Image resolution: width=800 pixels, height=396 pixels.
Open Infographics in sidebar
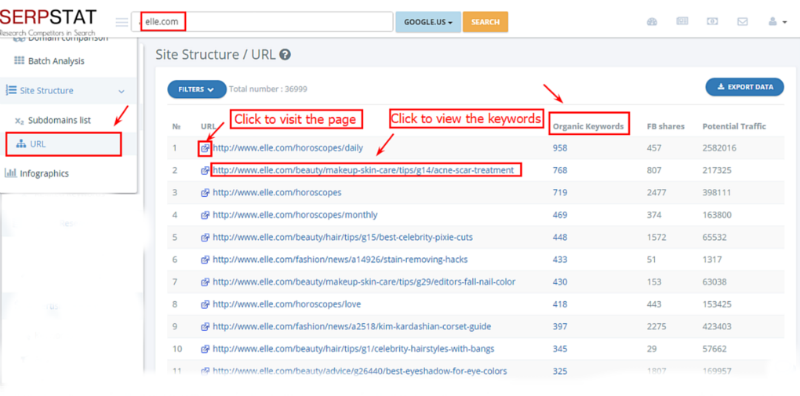(x=44, y=174)
